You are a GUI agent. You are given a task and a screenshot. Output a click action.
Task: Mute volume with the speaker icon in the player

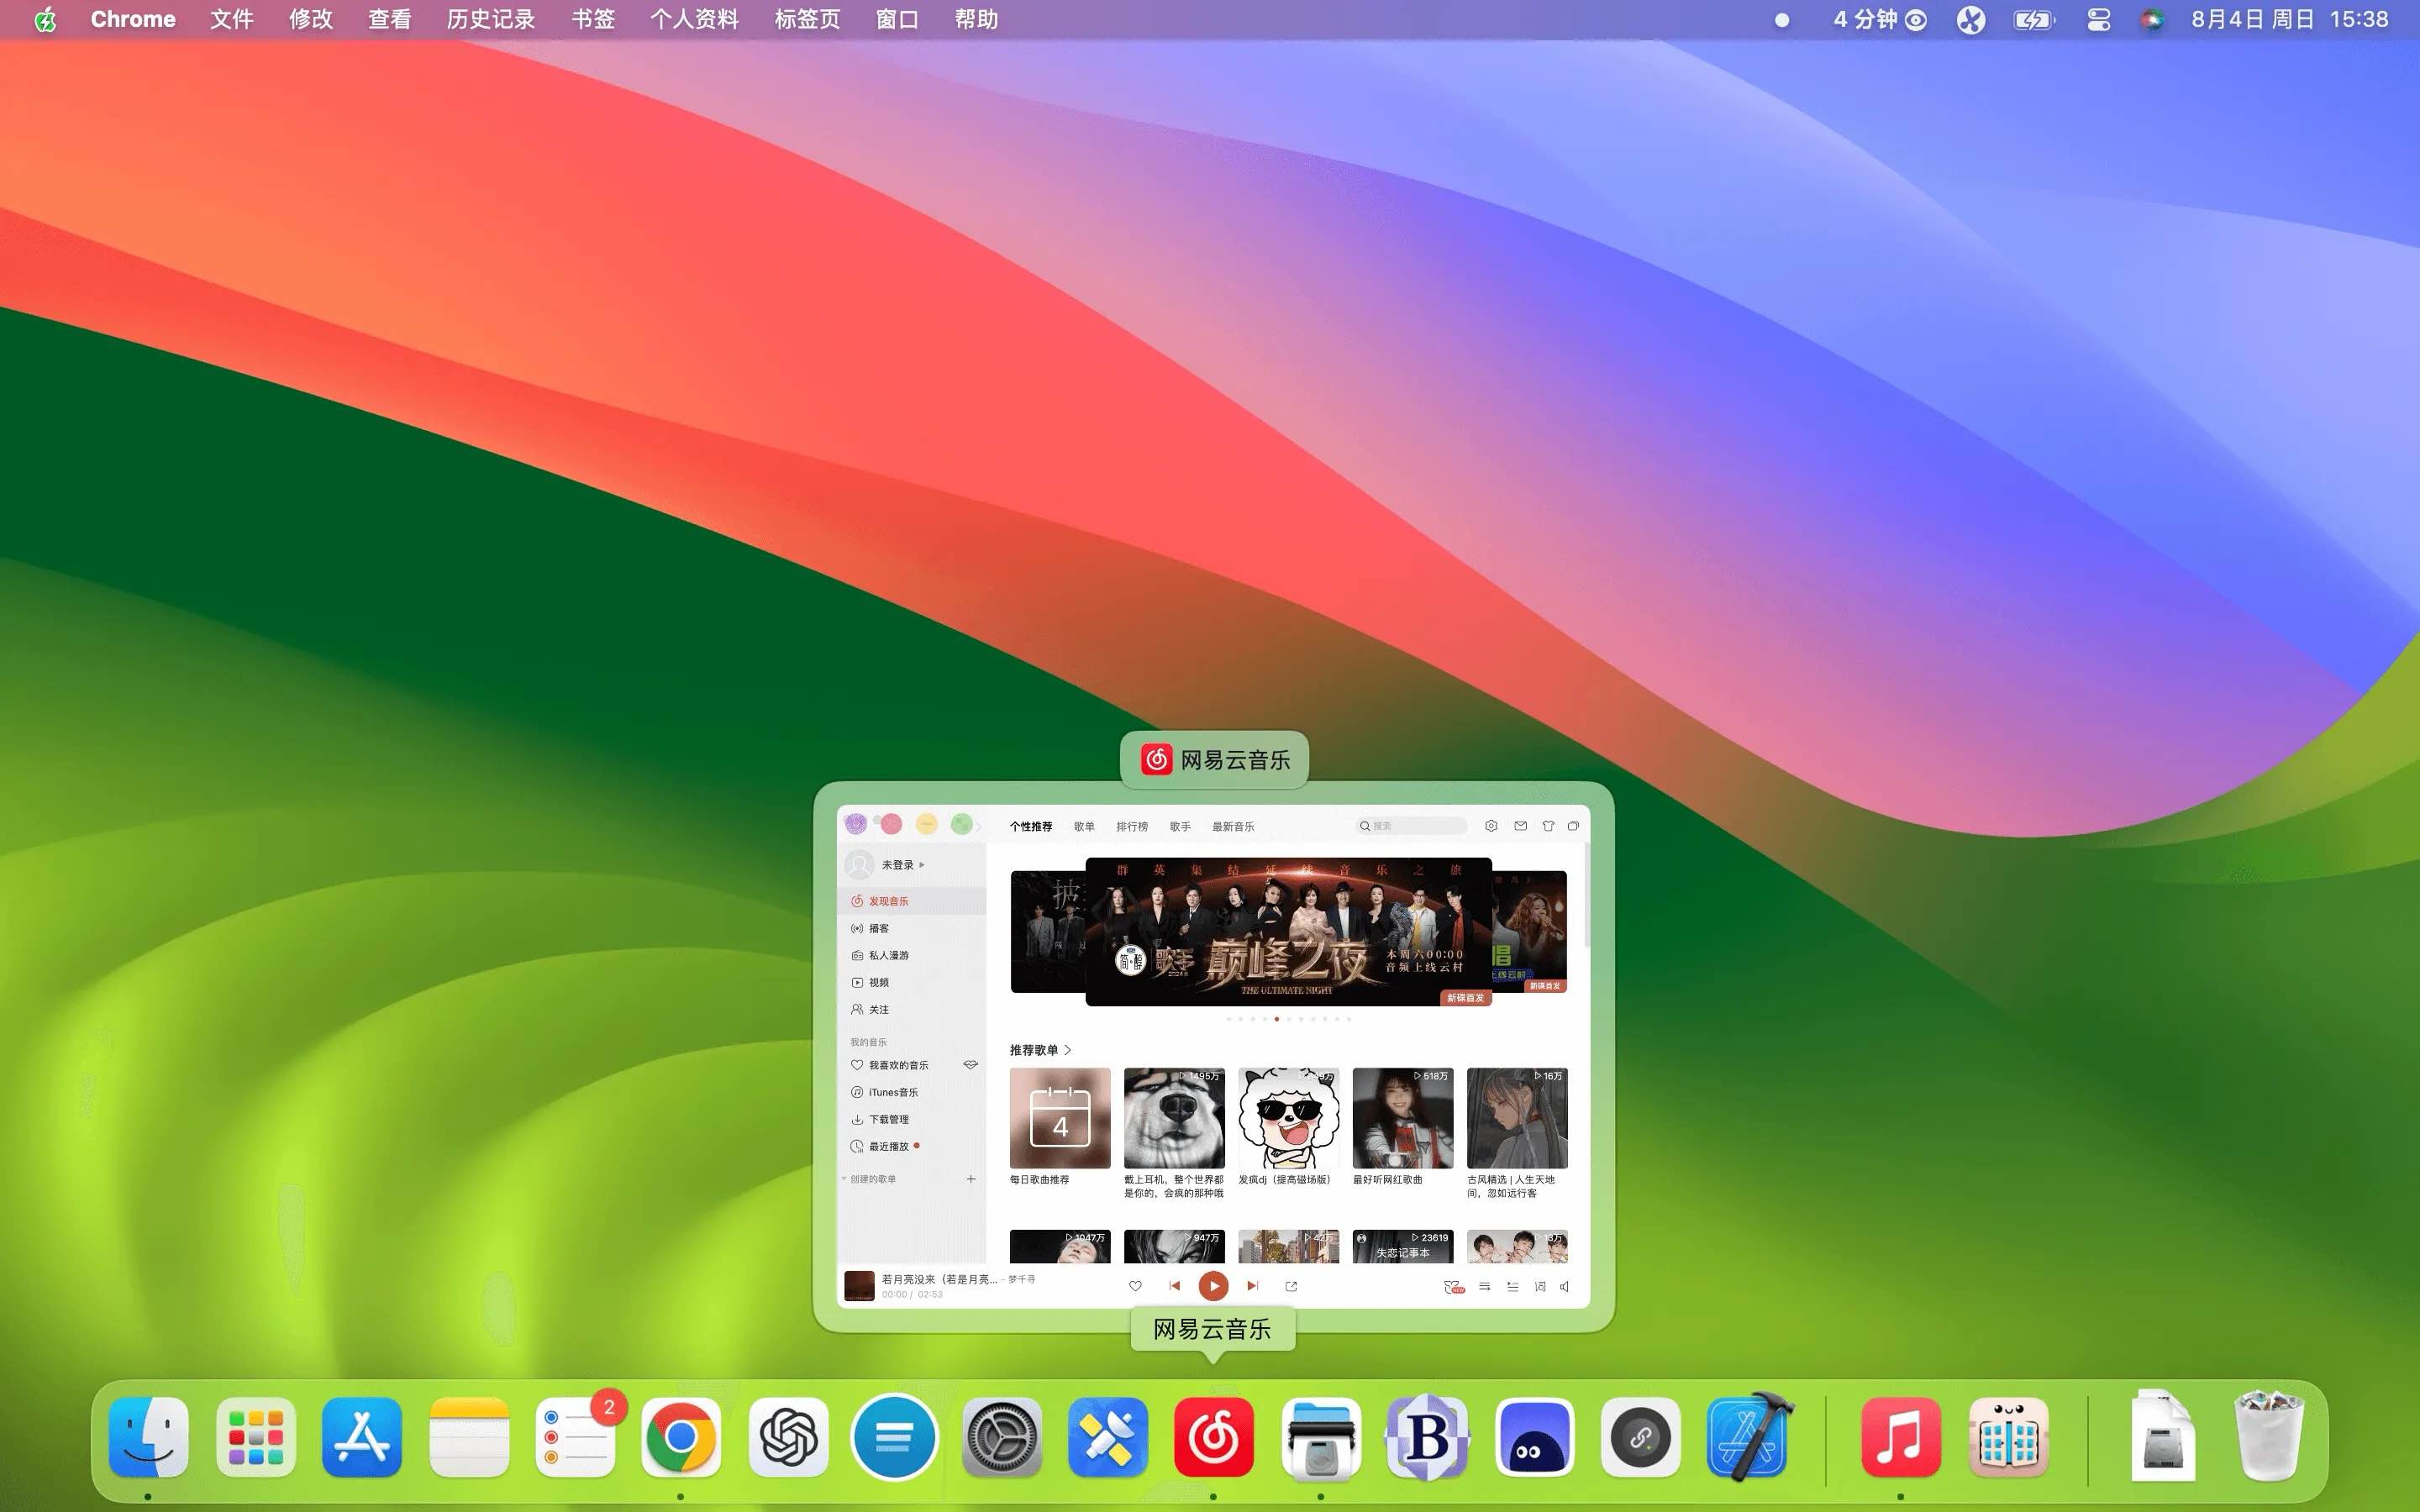[1565, 1287]
